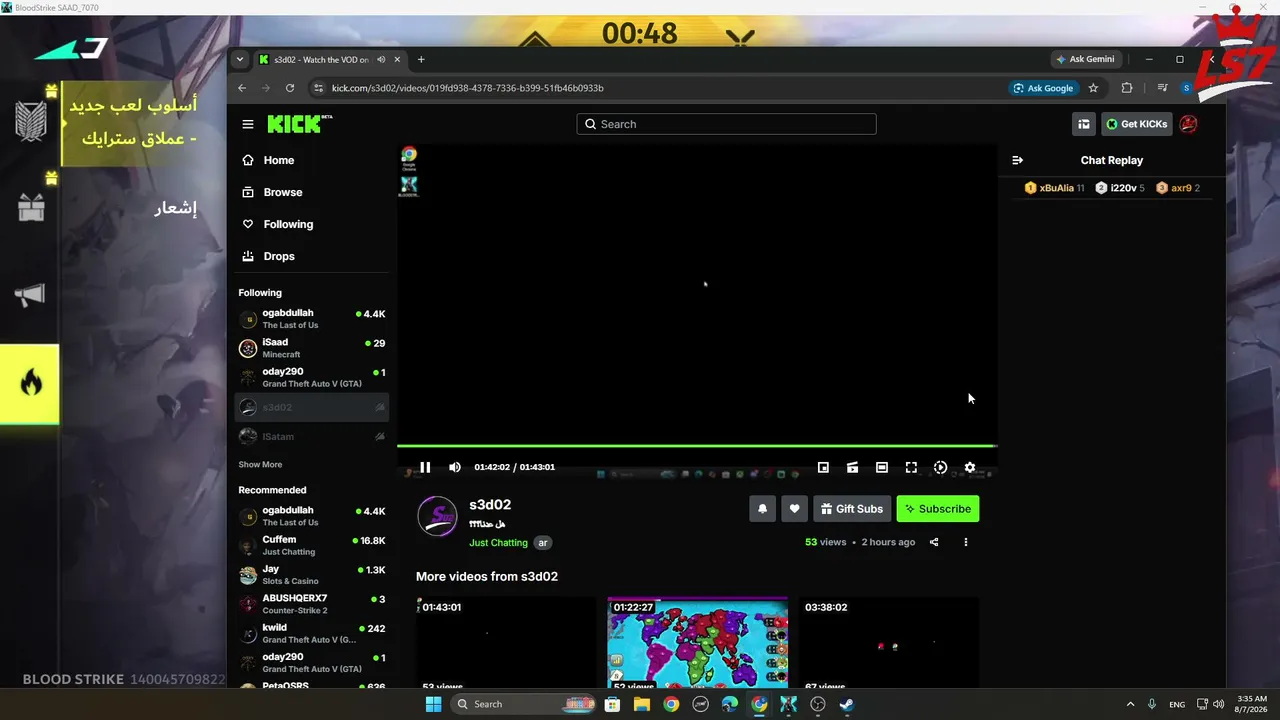Open a new Chrome tab
The height and width of the screenshot is (720, 1280).
[421, 59]
